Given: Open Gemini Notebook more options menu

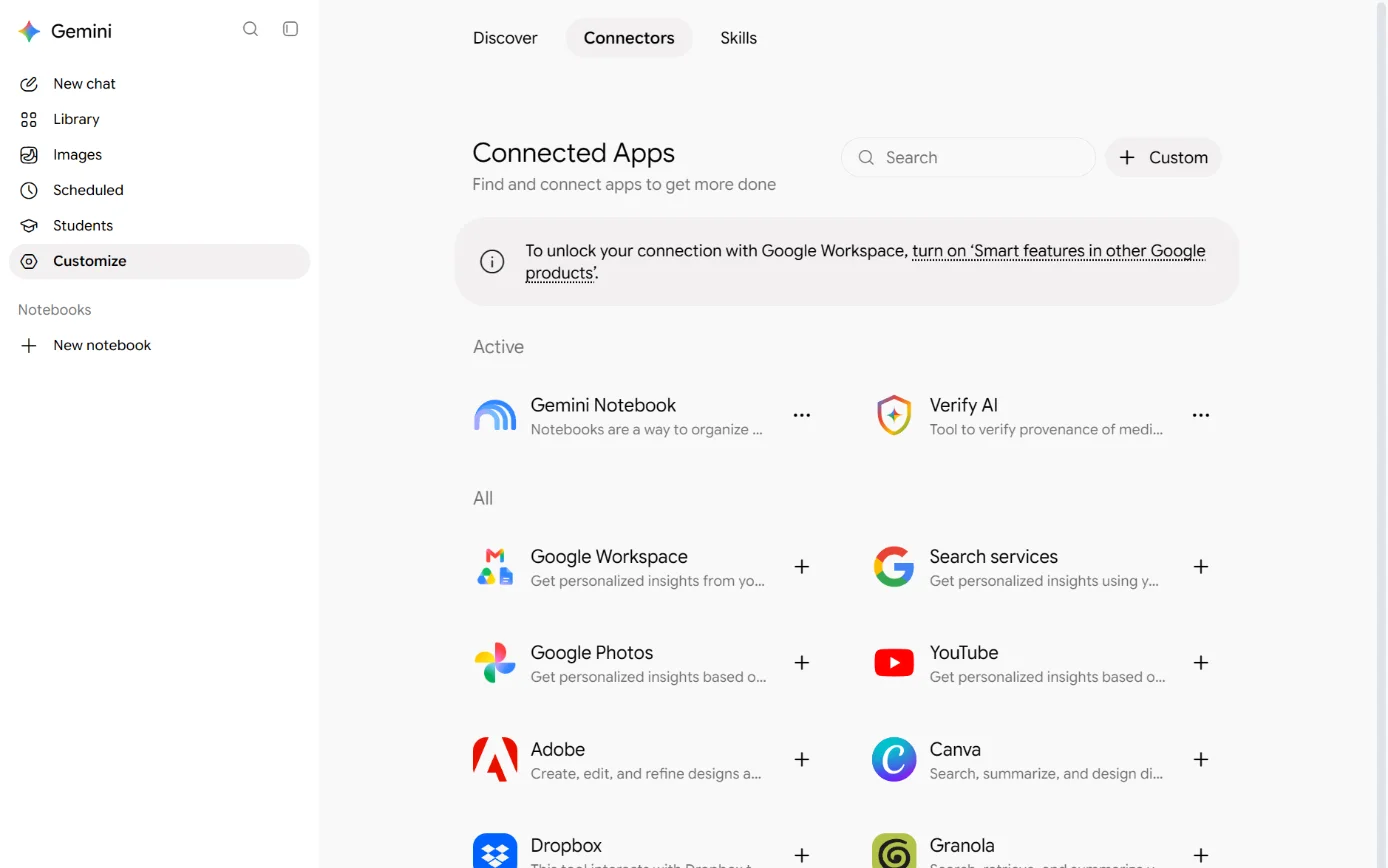Looking at the screenshot, I should [x=802, y=415].
